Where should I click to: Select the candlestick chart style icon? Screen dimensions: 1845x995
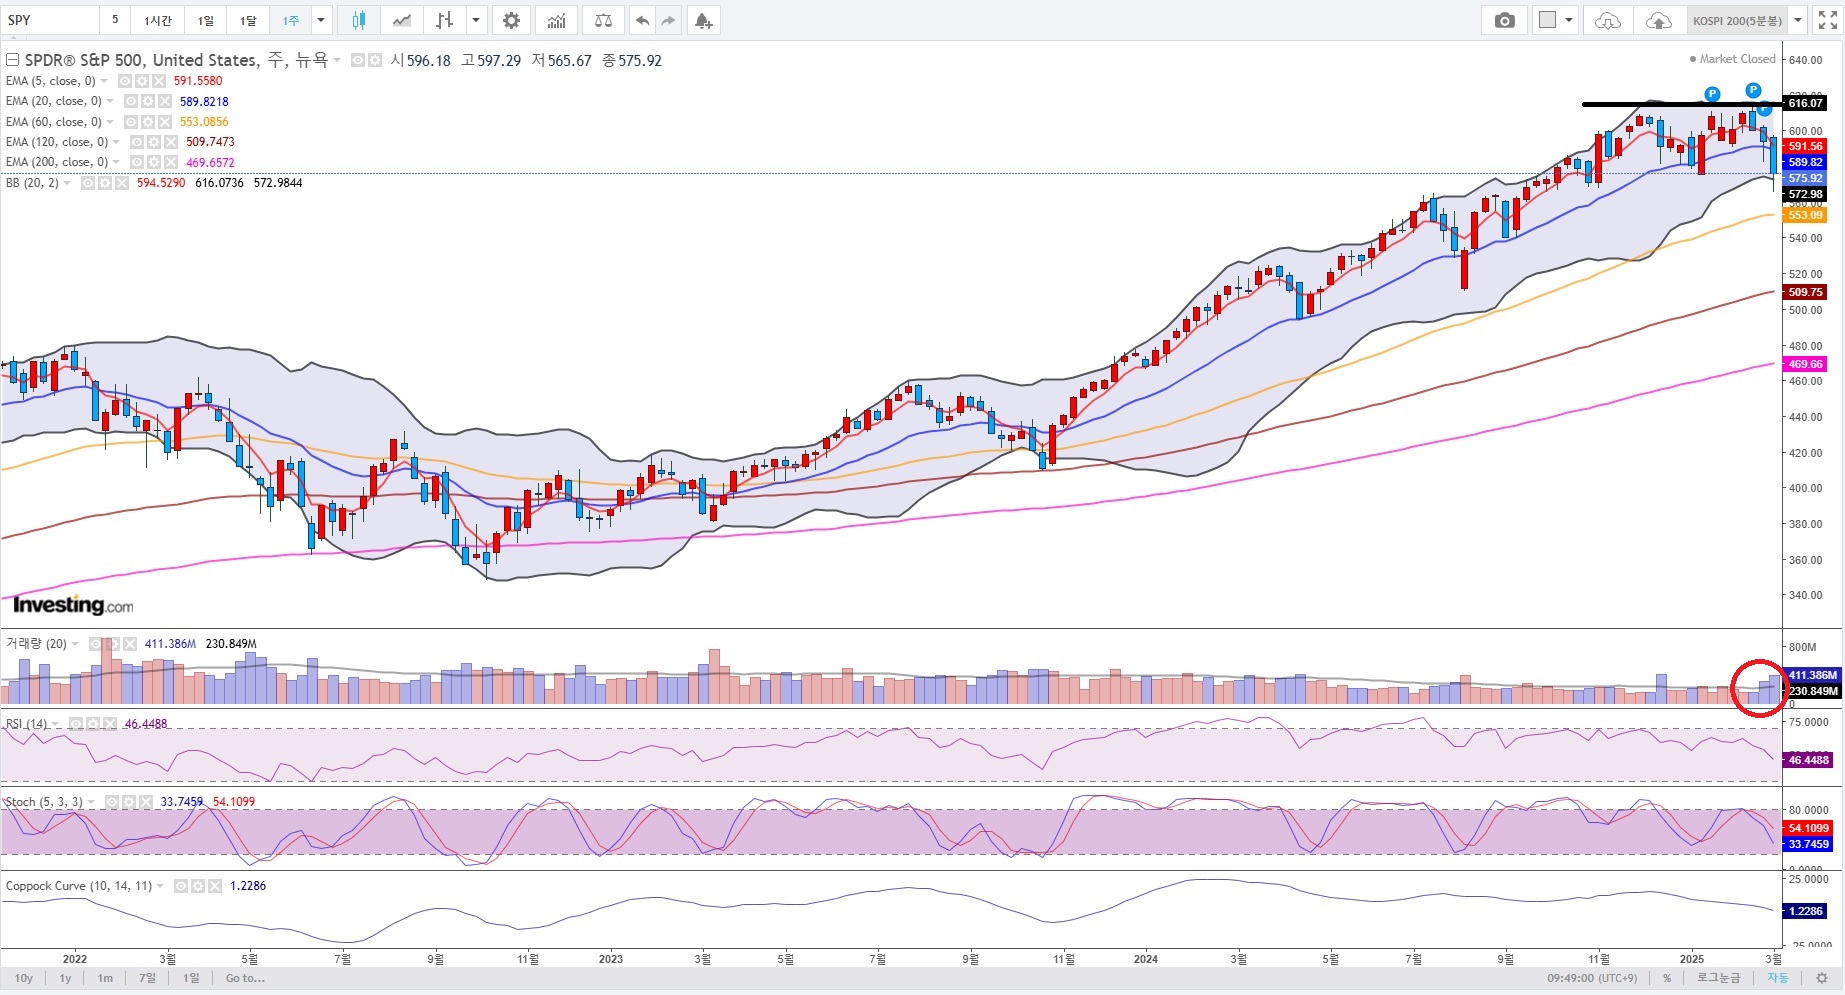click(359, 20)
